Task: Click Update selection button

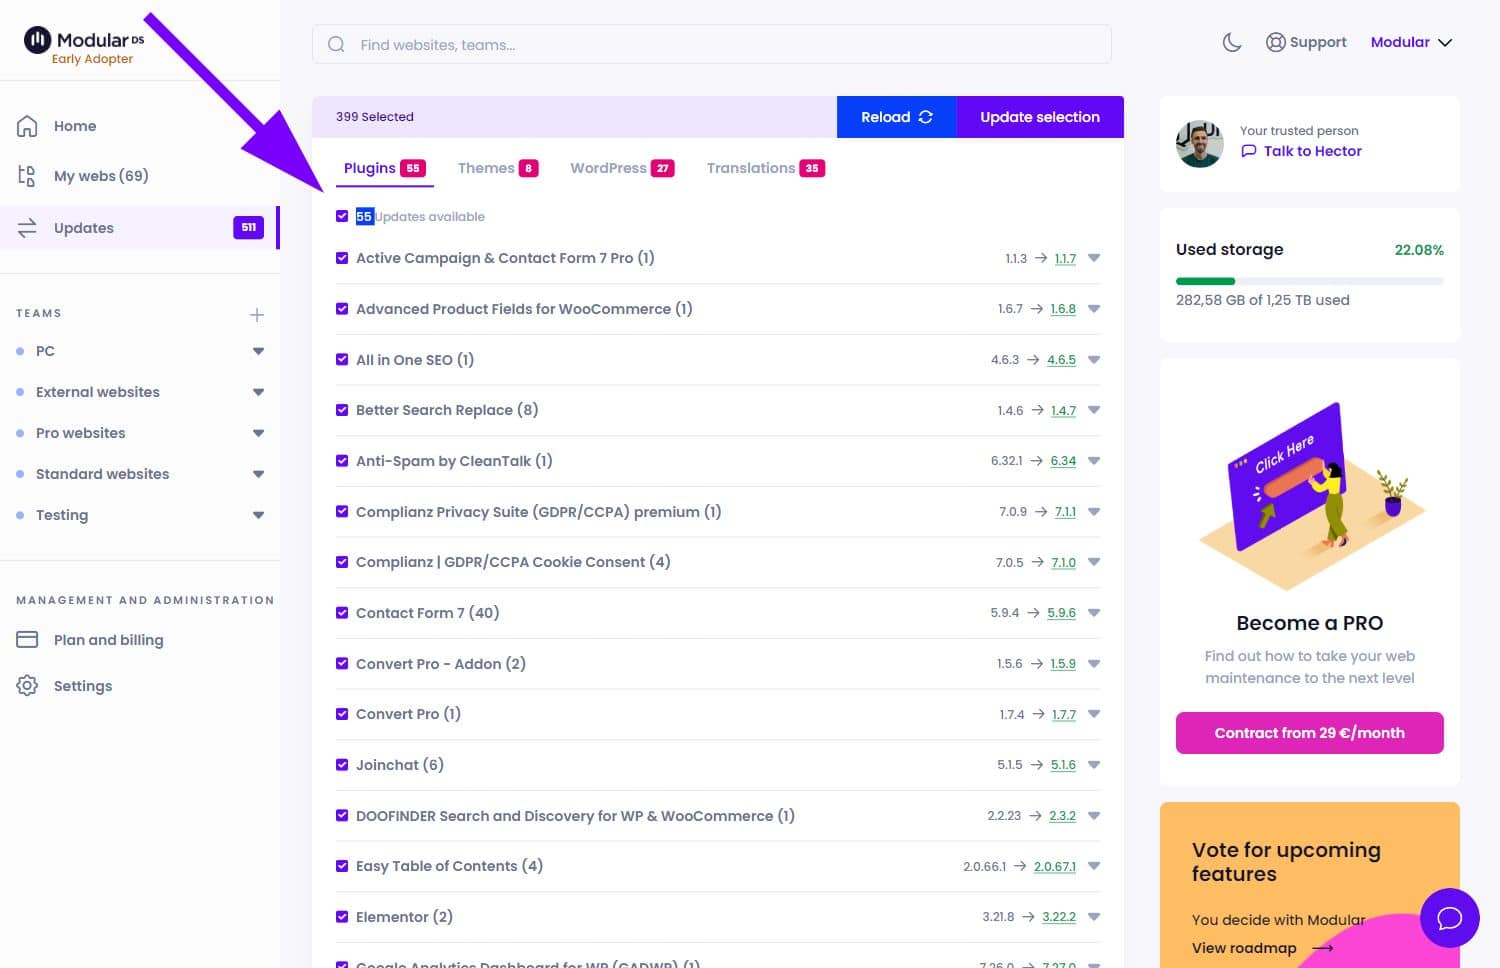Action: click(x=1040, y=117)
